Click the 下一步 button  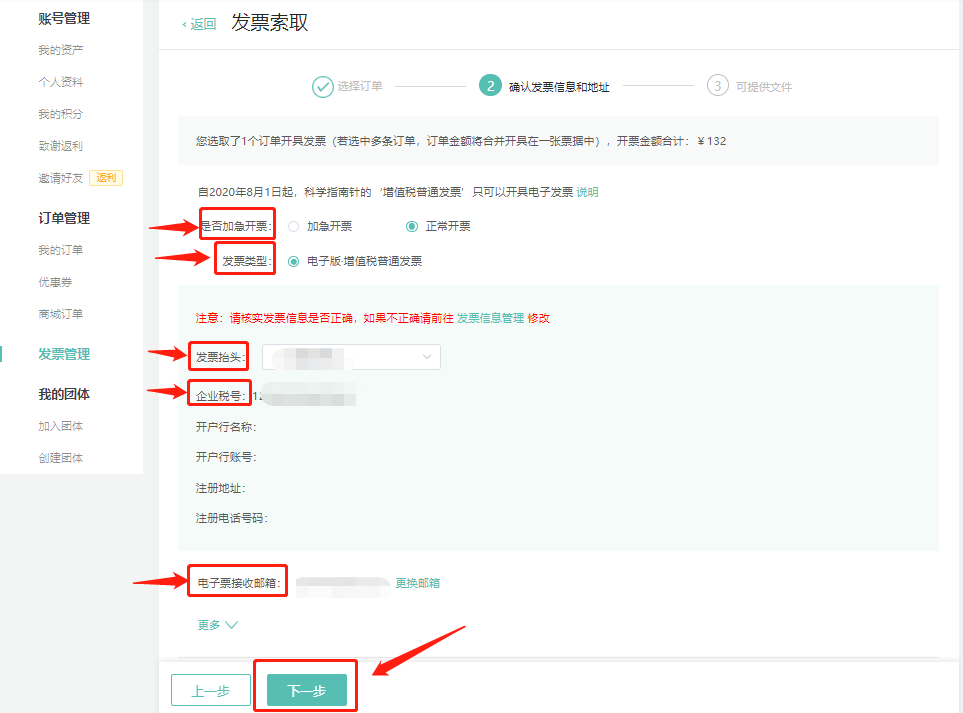click(305, 689)
